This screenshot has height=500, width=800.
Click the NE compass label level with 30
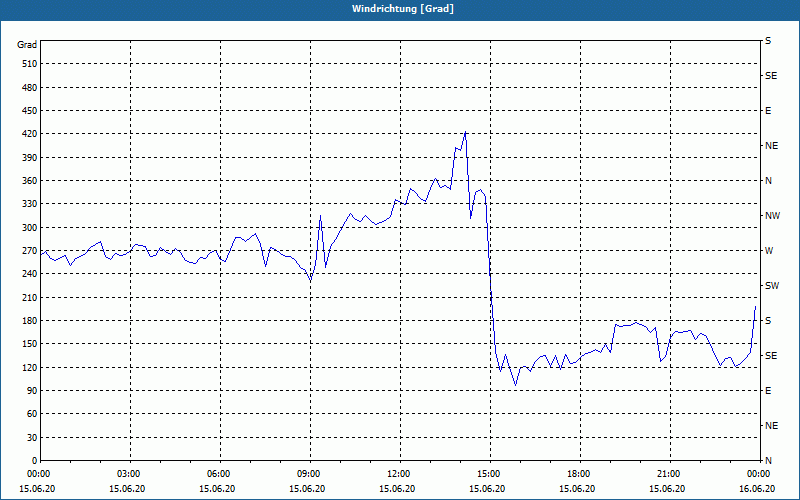pyautogui.click(x=771, y=426)
